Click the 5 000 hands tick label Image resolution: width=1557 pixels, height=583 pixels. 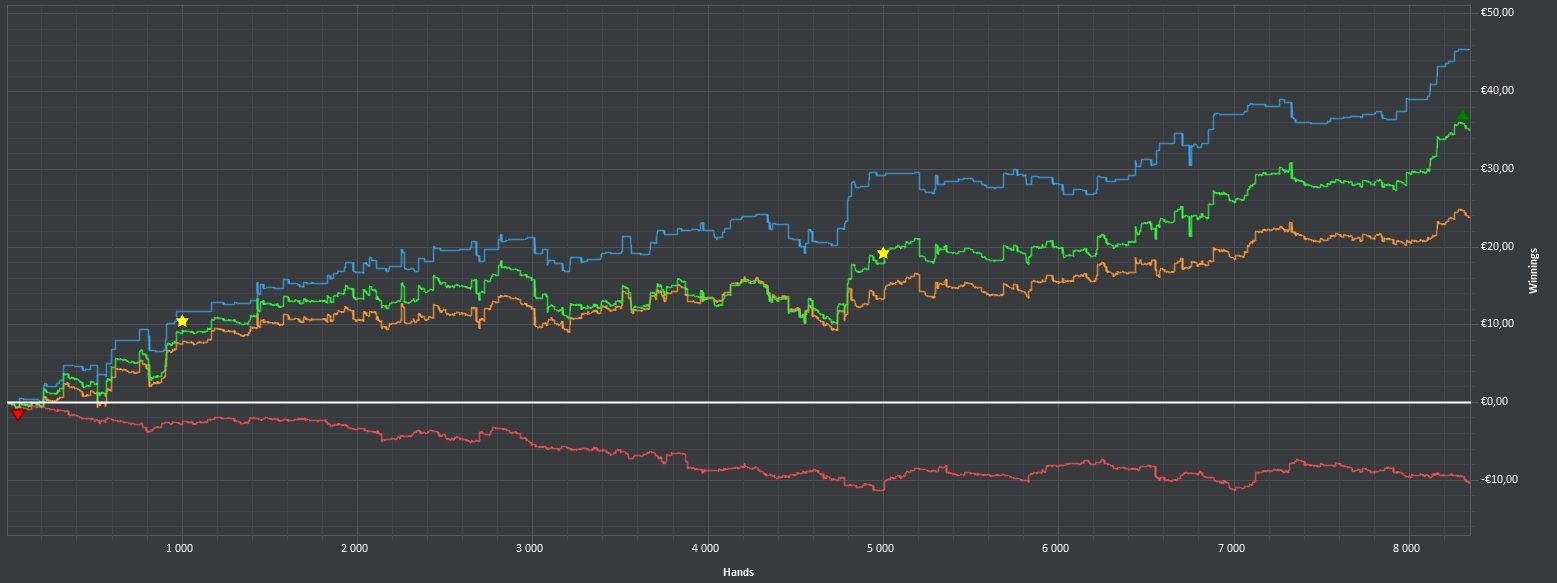881,549
